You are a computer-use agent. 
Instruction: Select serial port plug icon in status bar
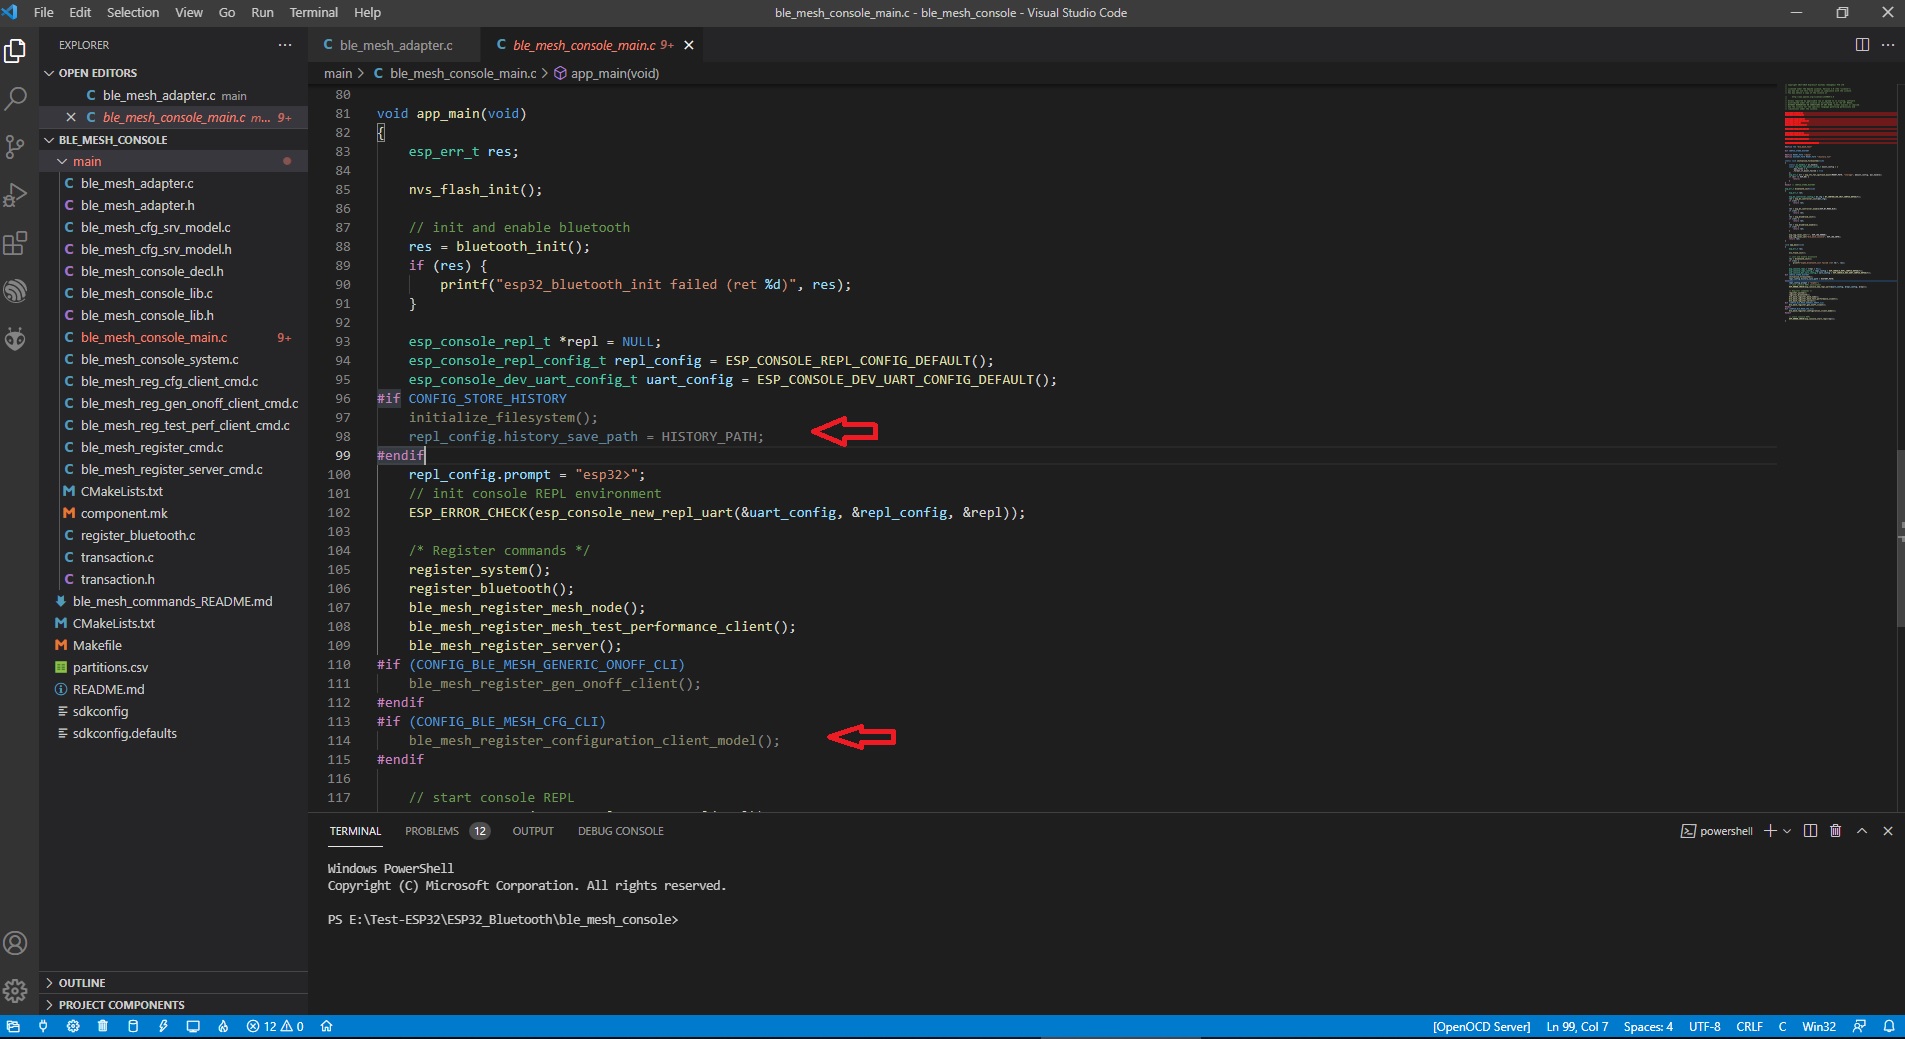click(43, 1026)
